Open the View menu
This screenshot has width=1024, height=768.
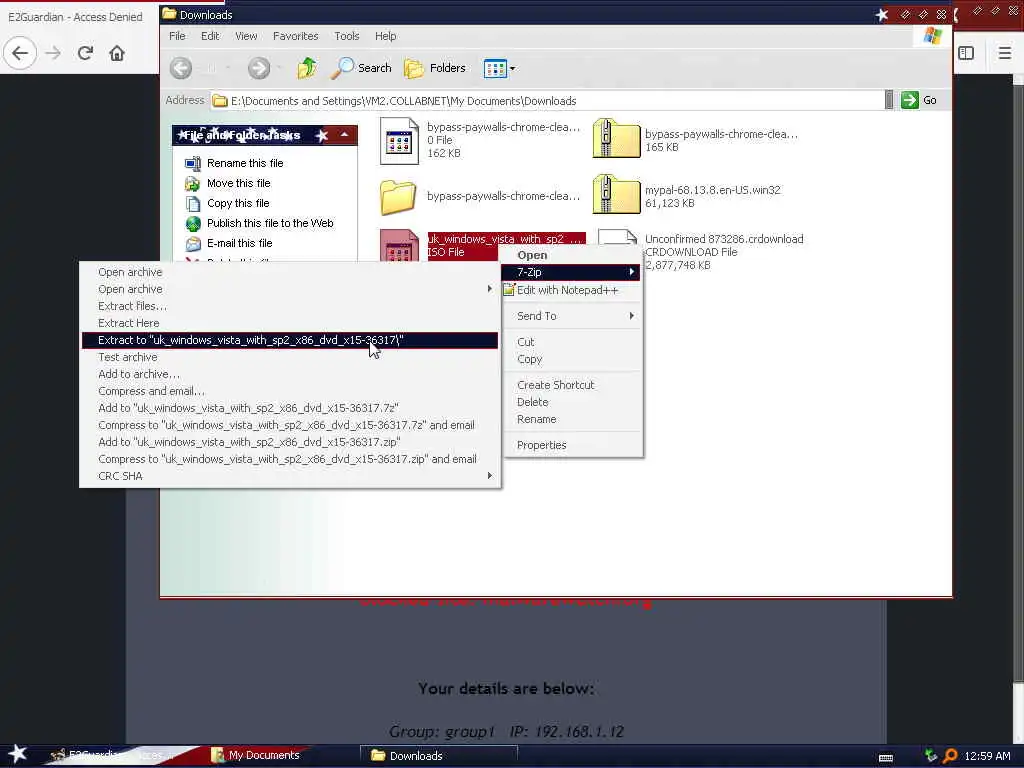246,36
